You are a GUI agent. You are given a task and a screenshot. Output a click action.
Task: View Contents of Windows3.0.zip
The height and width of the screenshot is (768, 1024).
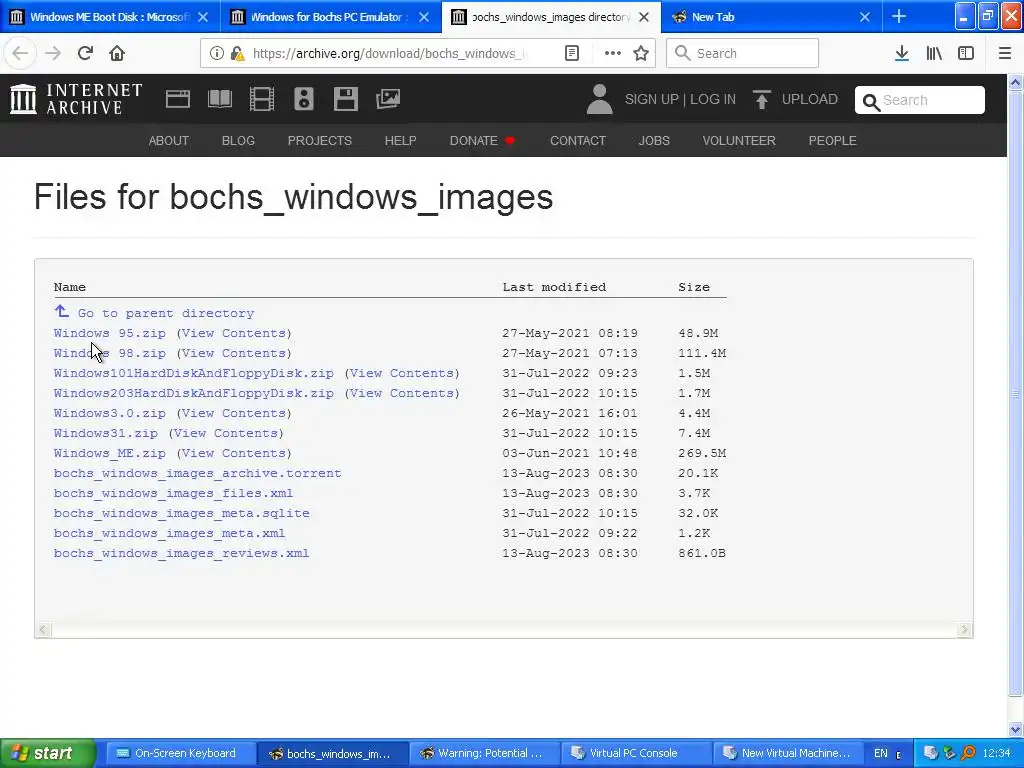point(234,413)
